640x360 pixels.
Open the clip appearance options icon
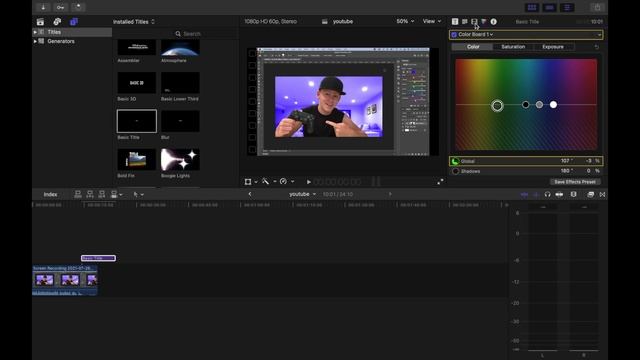click(x=573, y=194)
